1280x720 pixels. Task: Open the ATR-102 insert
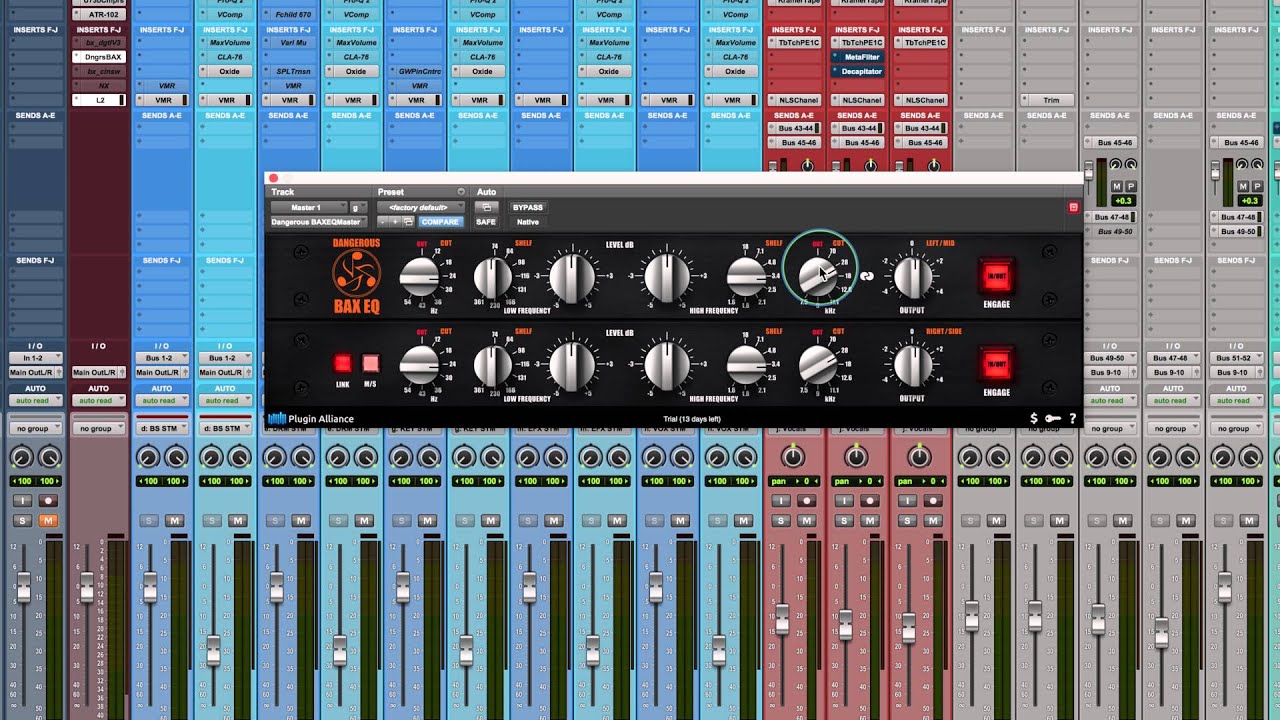[x=98, y=15]
